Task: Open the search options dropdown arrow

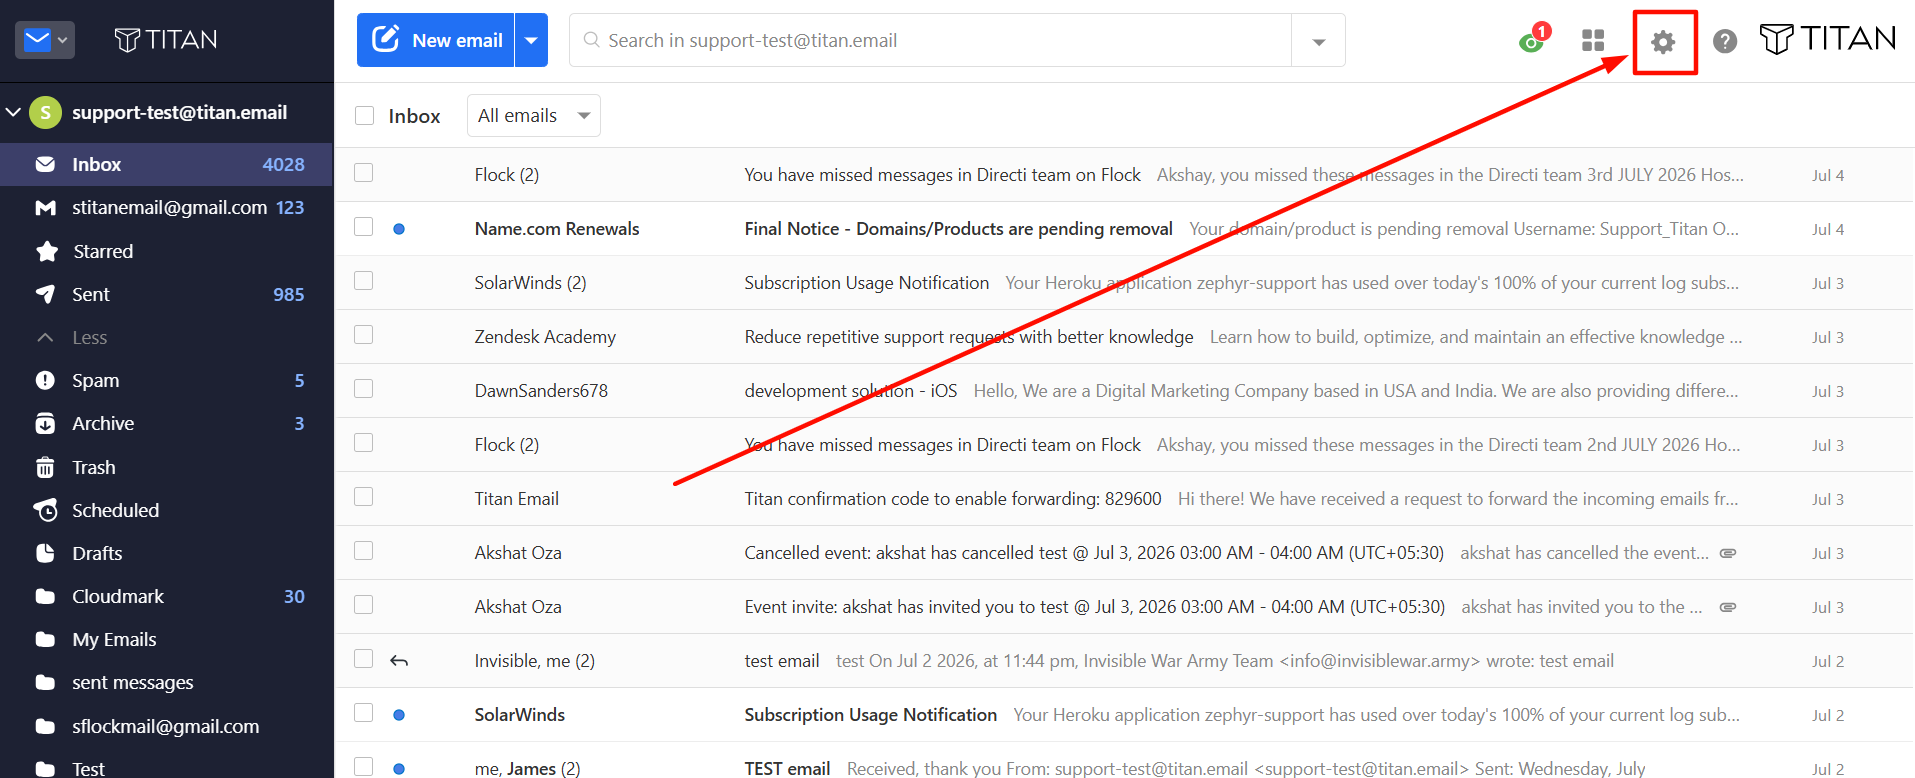Action: (1319, 41)
